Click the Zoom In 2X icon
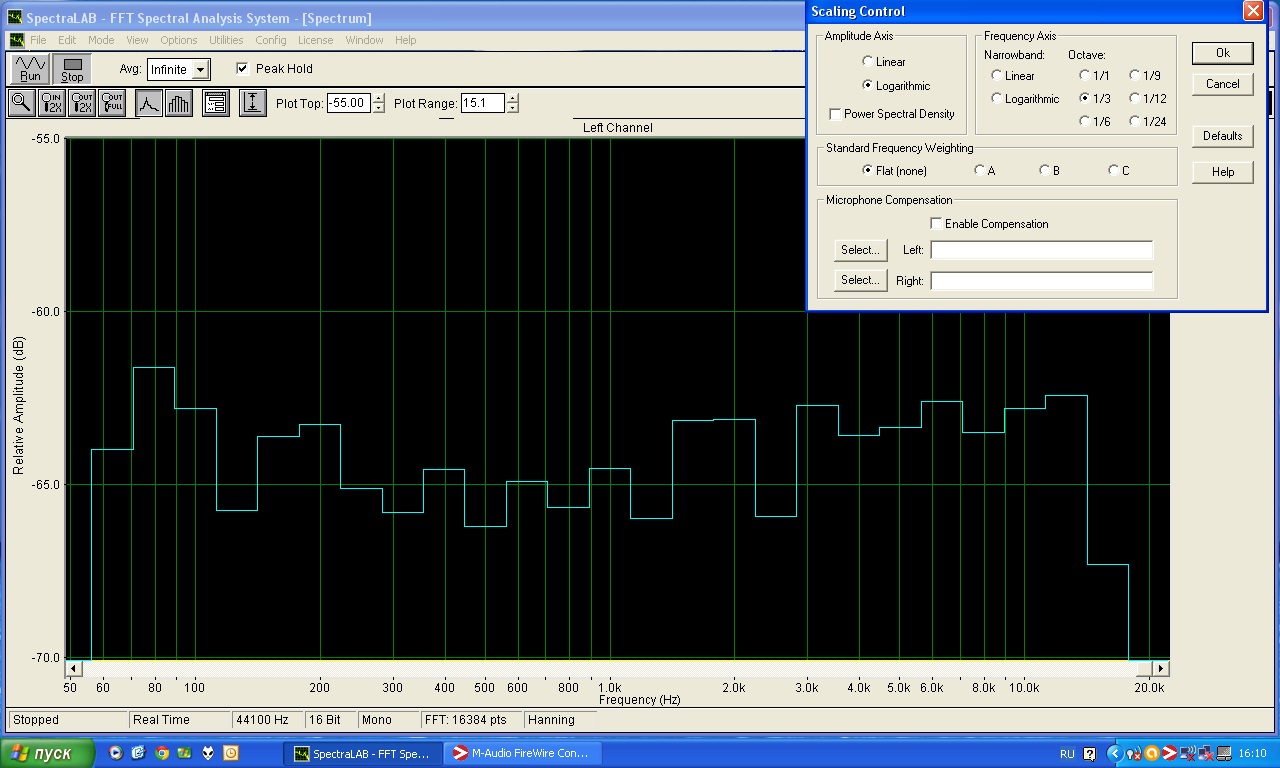Screen dimensions: 1280x768 point(51,103)
